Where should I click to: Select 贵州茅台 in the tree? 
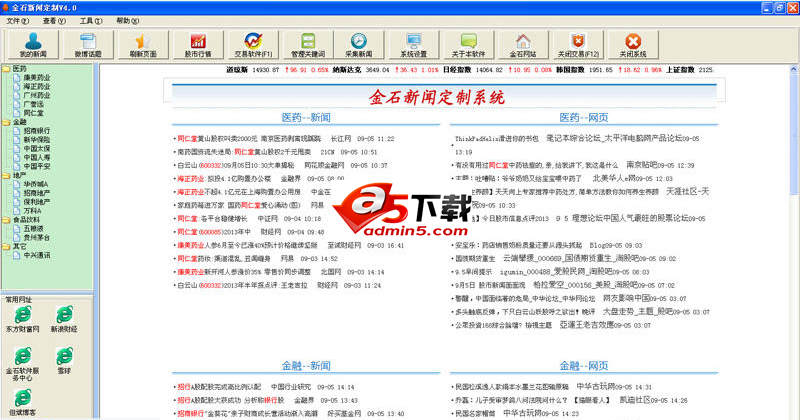(37, 237)
